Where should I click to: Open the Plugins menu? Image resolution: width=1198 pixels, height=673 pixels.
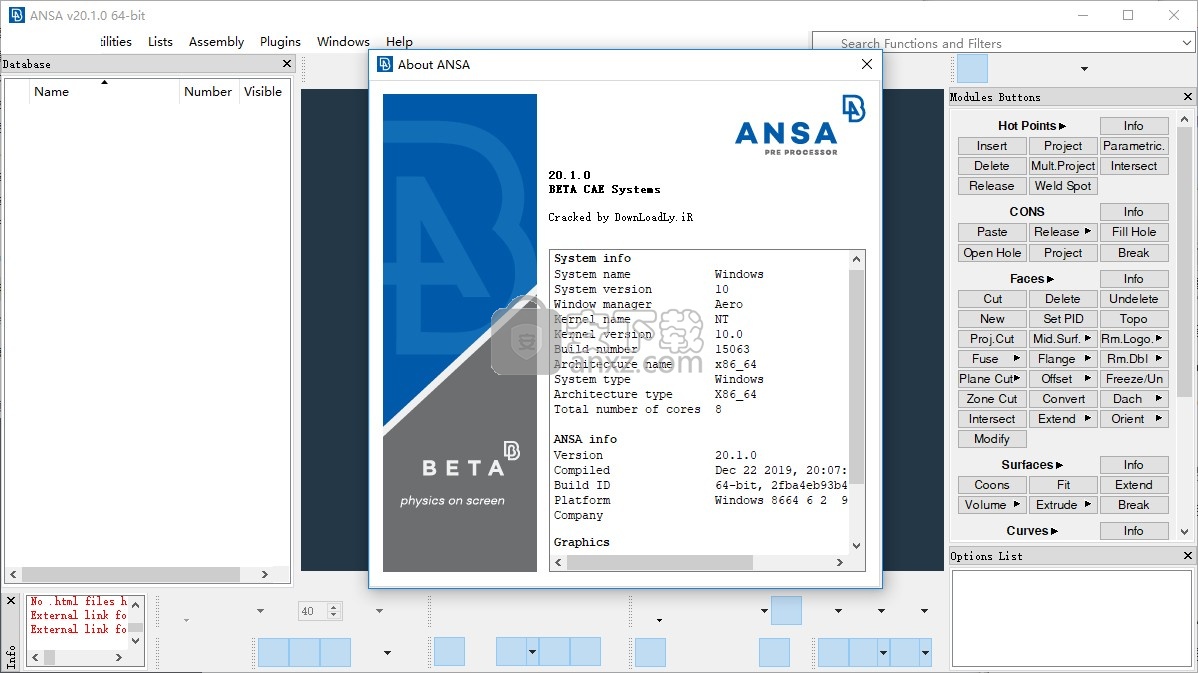pos(280,41)
